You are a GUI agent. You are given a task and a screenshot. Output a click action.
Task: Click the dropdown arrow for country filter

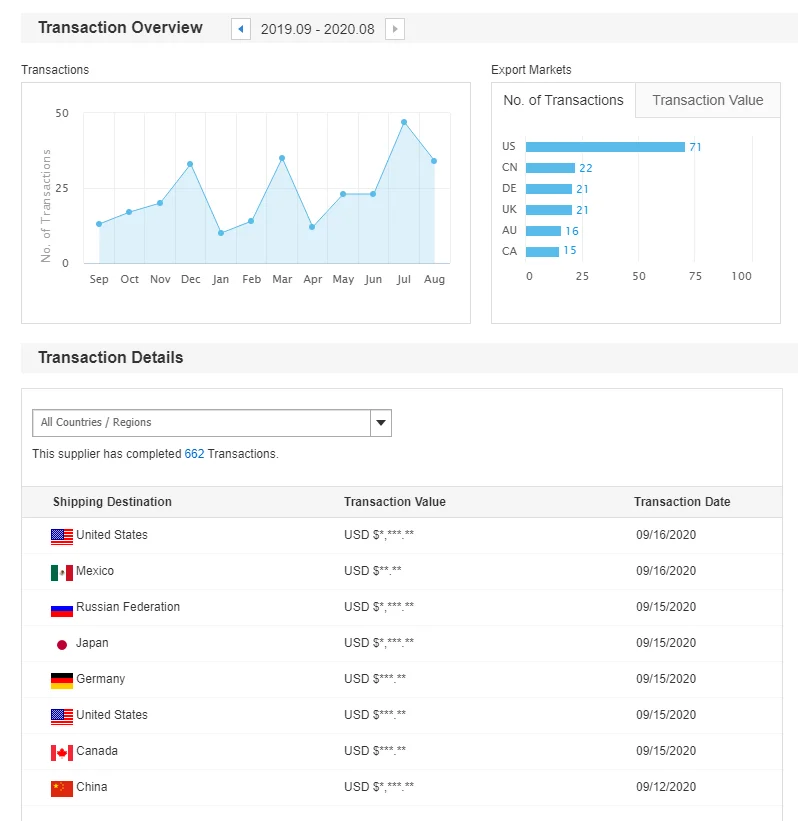[x=380, y=423]
